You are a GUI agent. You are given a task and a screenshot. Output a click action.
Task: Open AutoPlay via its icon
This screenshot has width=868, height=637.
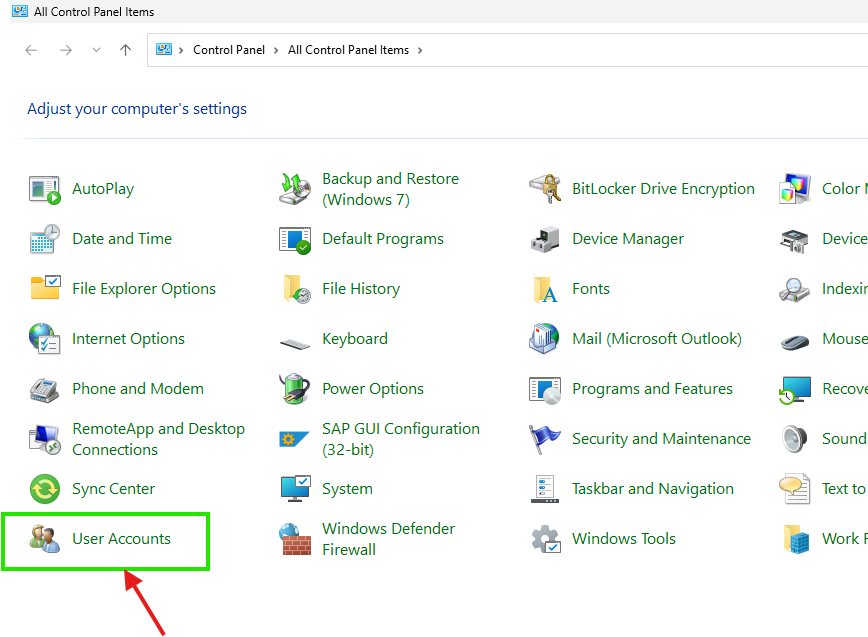pos(43,189)
